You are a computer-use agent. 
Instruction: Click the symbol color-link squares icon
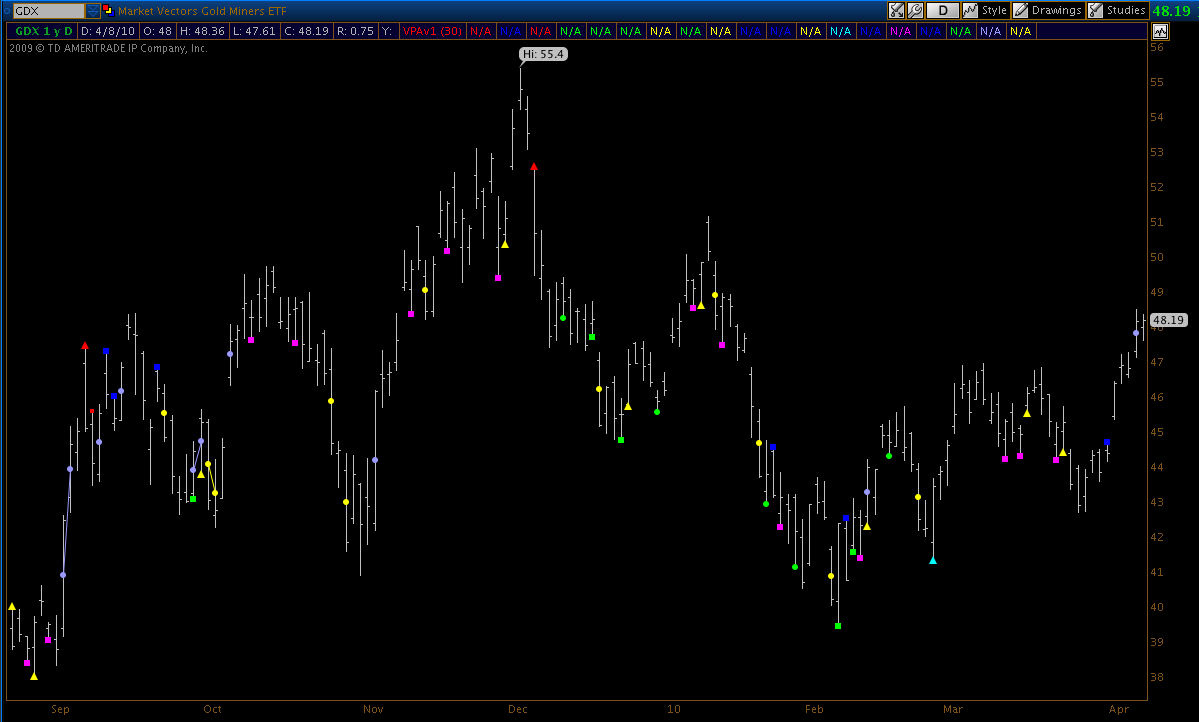pyautogui.click(x=108, y=10)
